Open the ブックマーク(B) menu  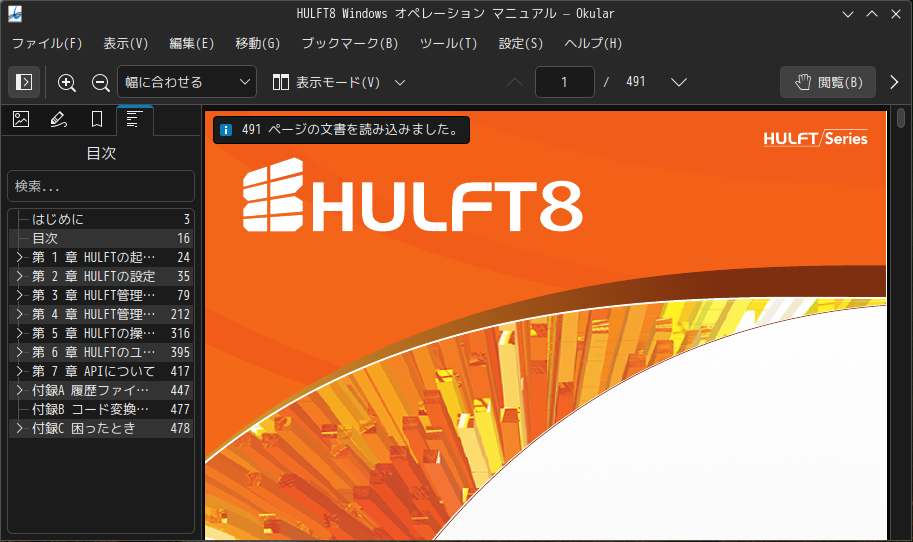(x=350, y=44)
